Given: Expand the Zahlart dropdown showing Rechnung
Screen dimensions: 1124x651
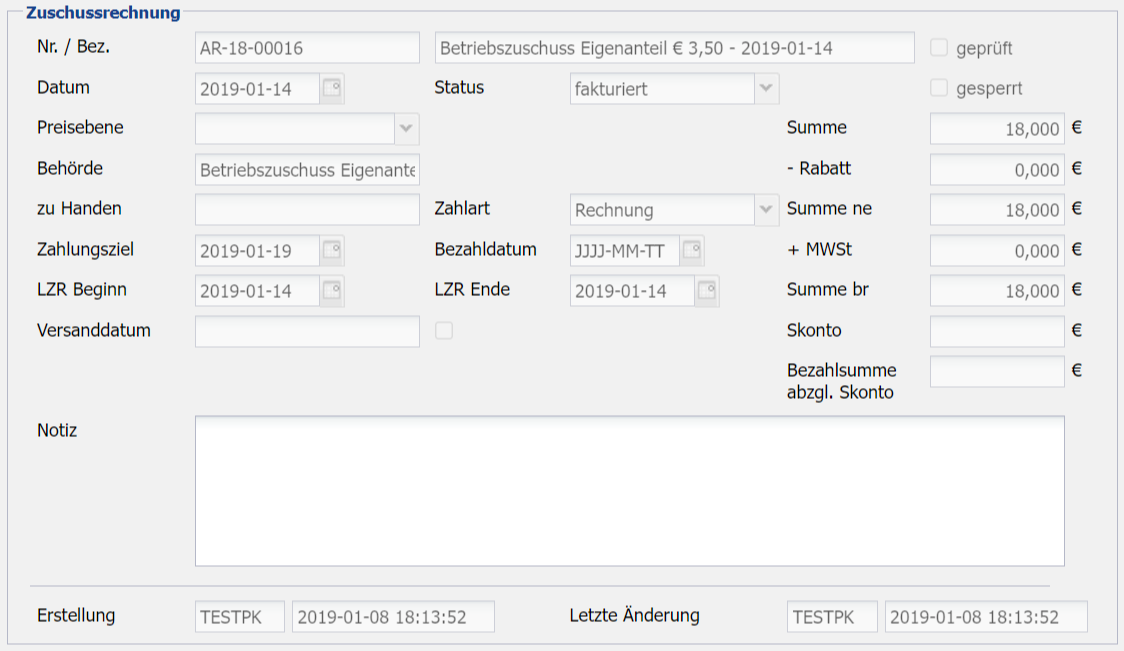Looking at the screenshot, I should pos(767,209).
